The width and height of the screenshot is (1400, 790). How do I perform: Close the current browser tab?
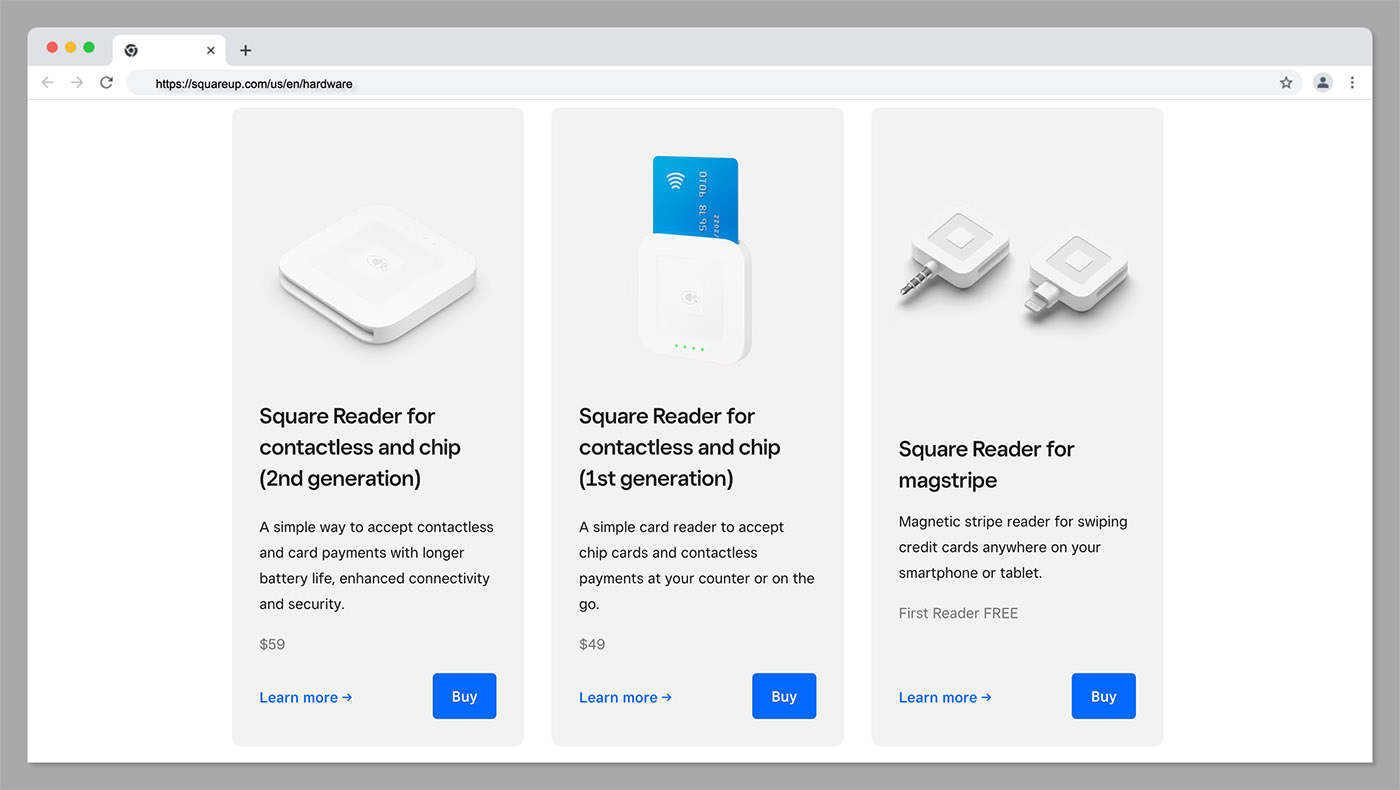(211, 49)
